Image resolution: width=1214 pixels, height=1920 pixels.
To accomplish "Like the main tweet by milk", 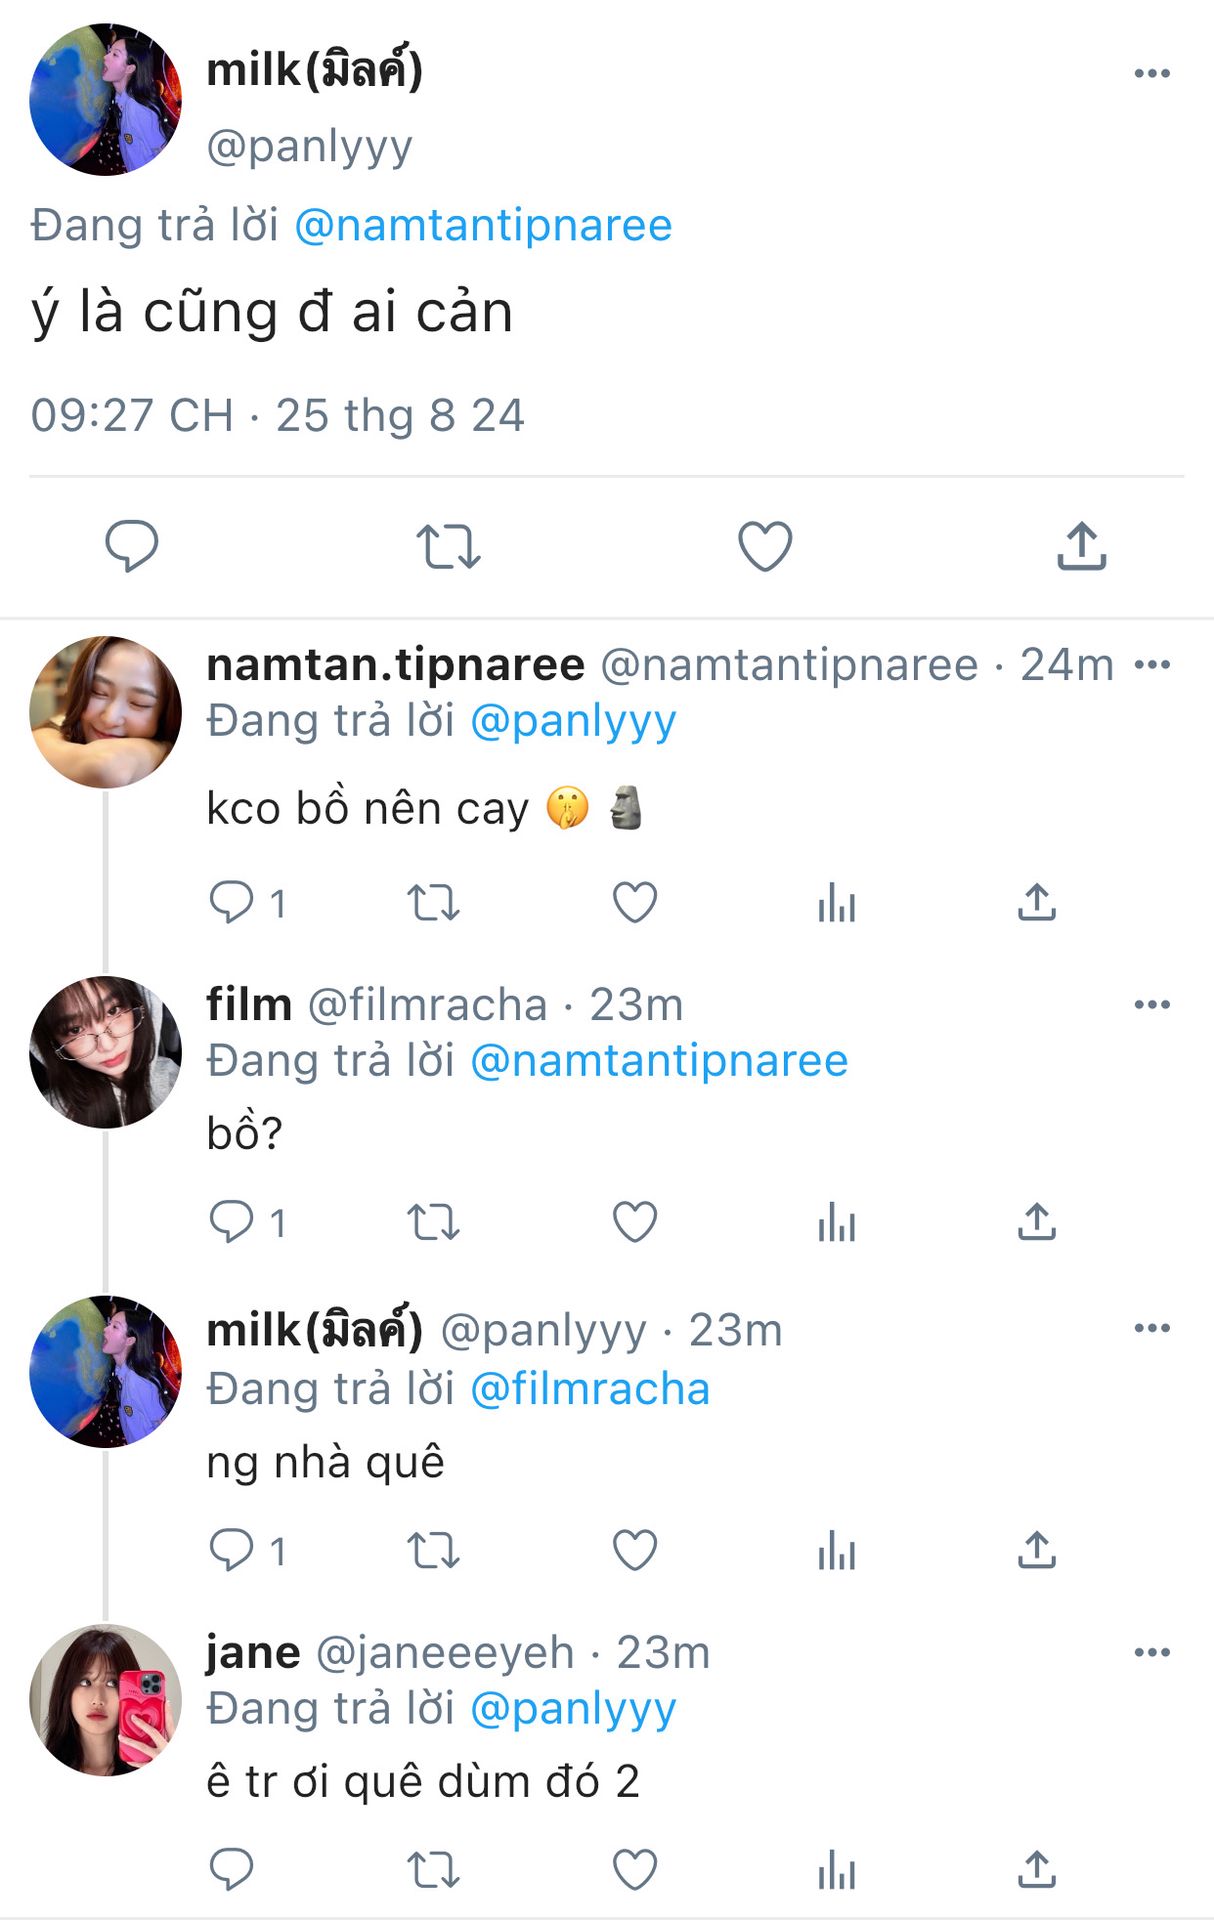I will pos(765,546).
